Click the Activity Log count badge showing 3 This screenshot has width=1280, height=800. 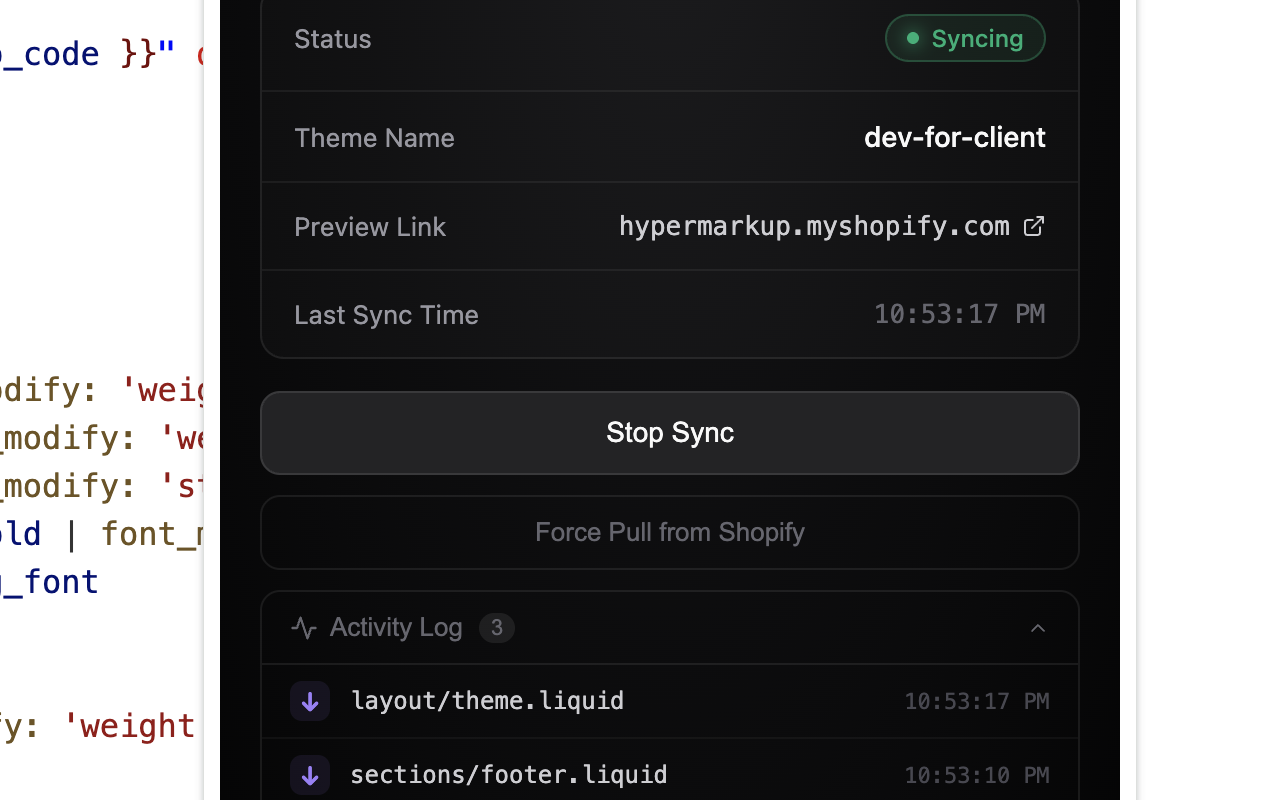pos(497,628)
